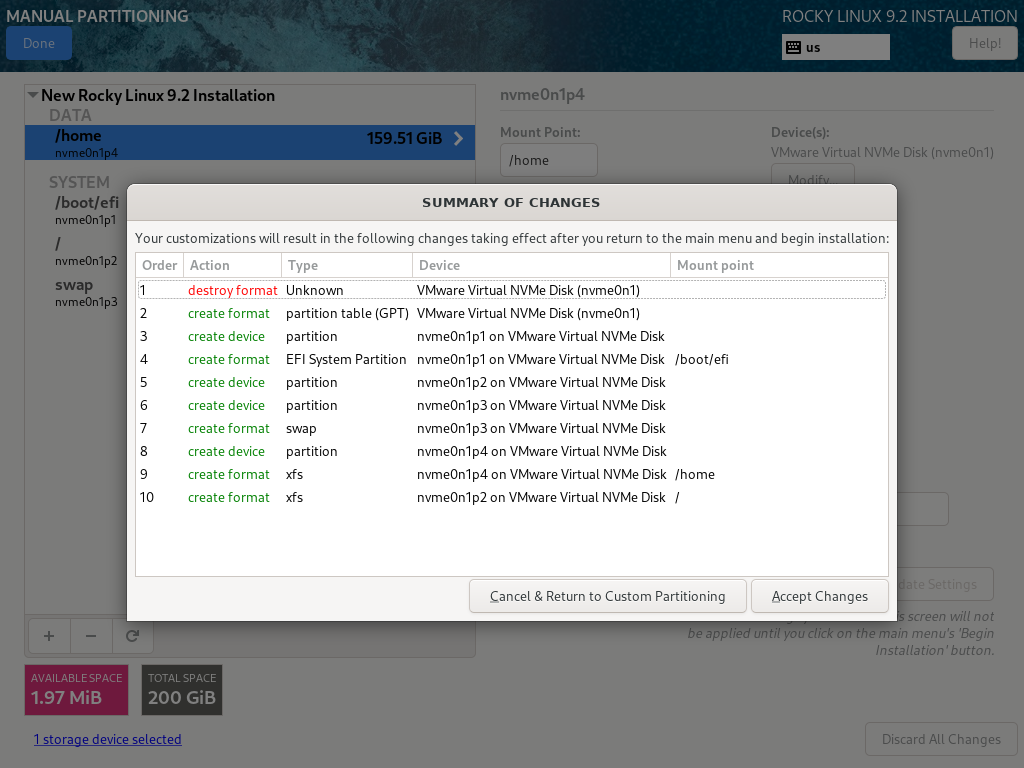
Task: Cancel and return to custom partitioning
Action: (607, 596)
